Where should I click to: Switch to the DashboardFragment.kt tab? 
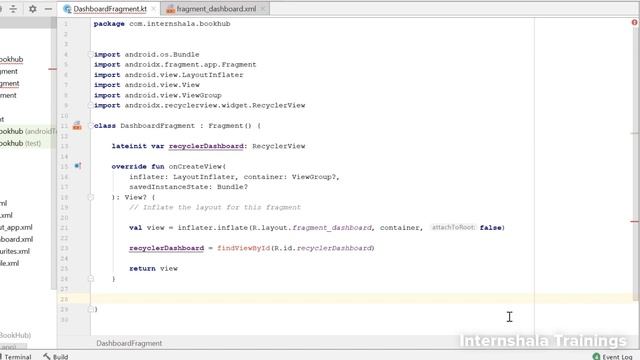(109, 9)
